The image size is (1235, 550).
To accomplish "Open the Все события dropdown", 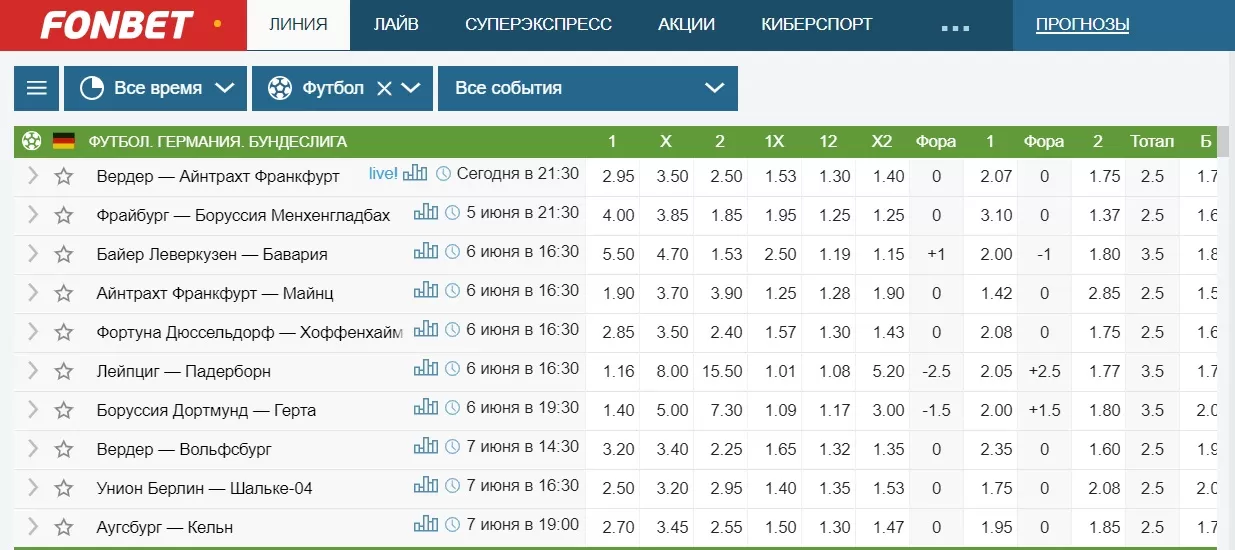I will pos(588,88).
